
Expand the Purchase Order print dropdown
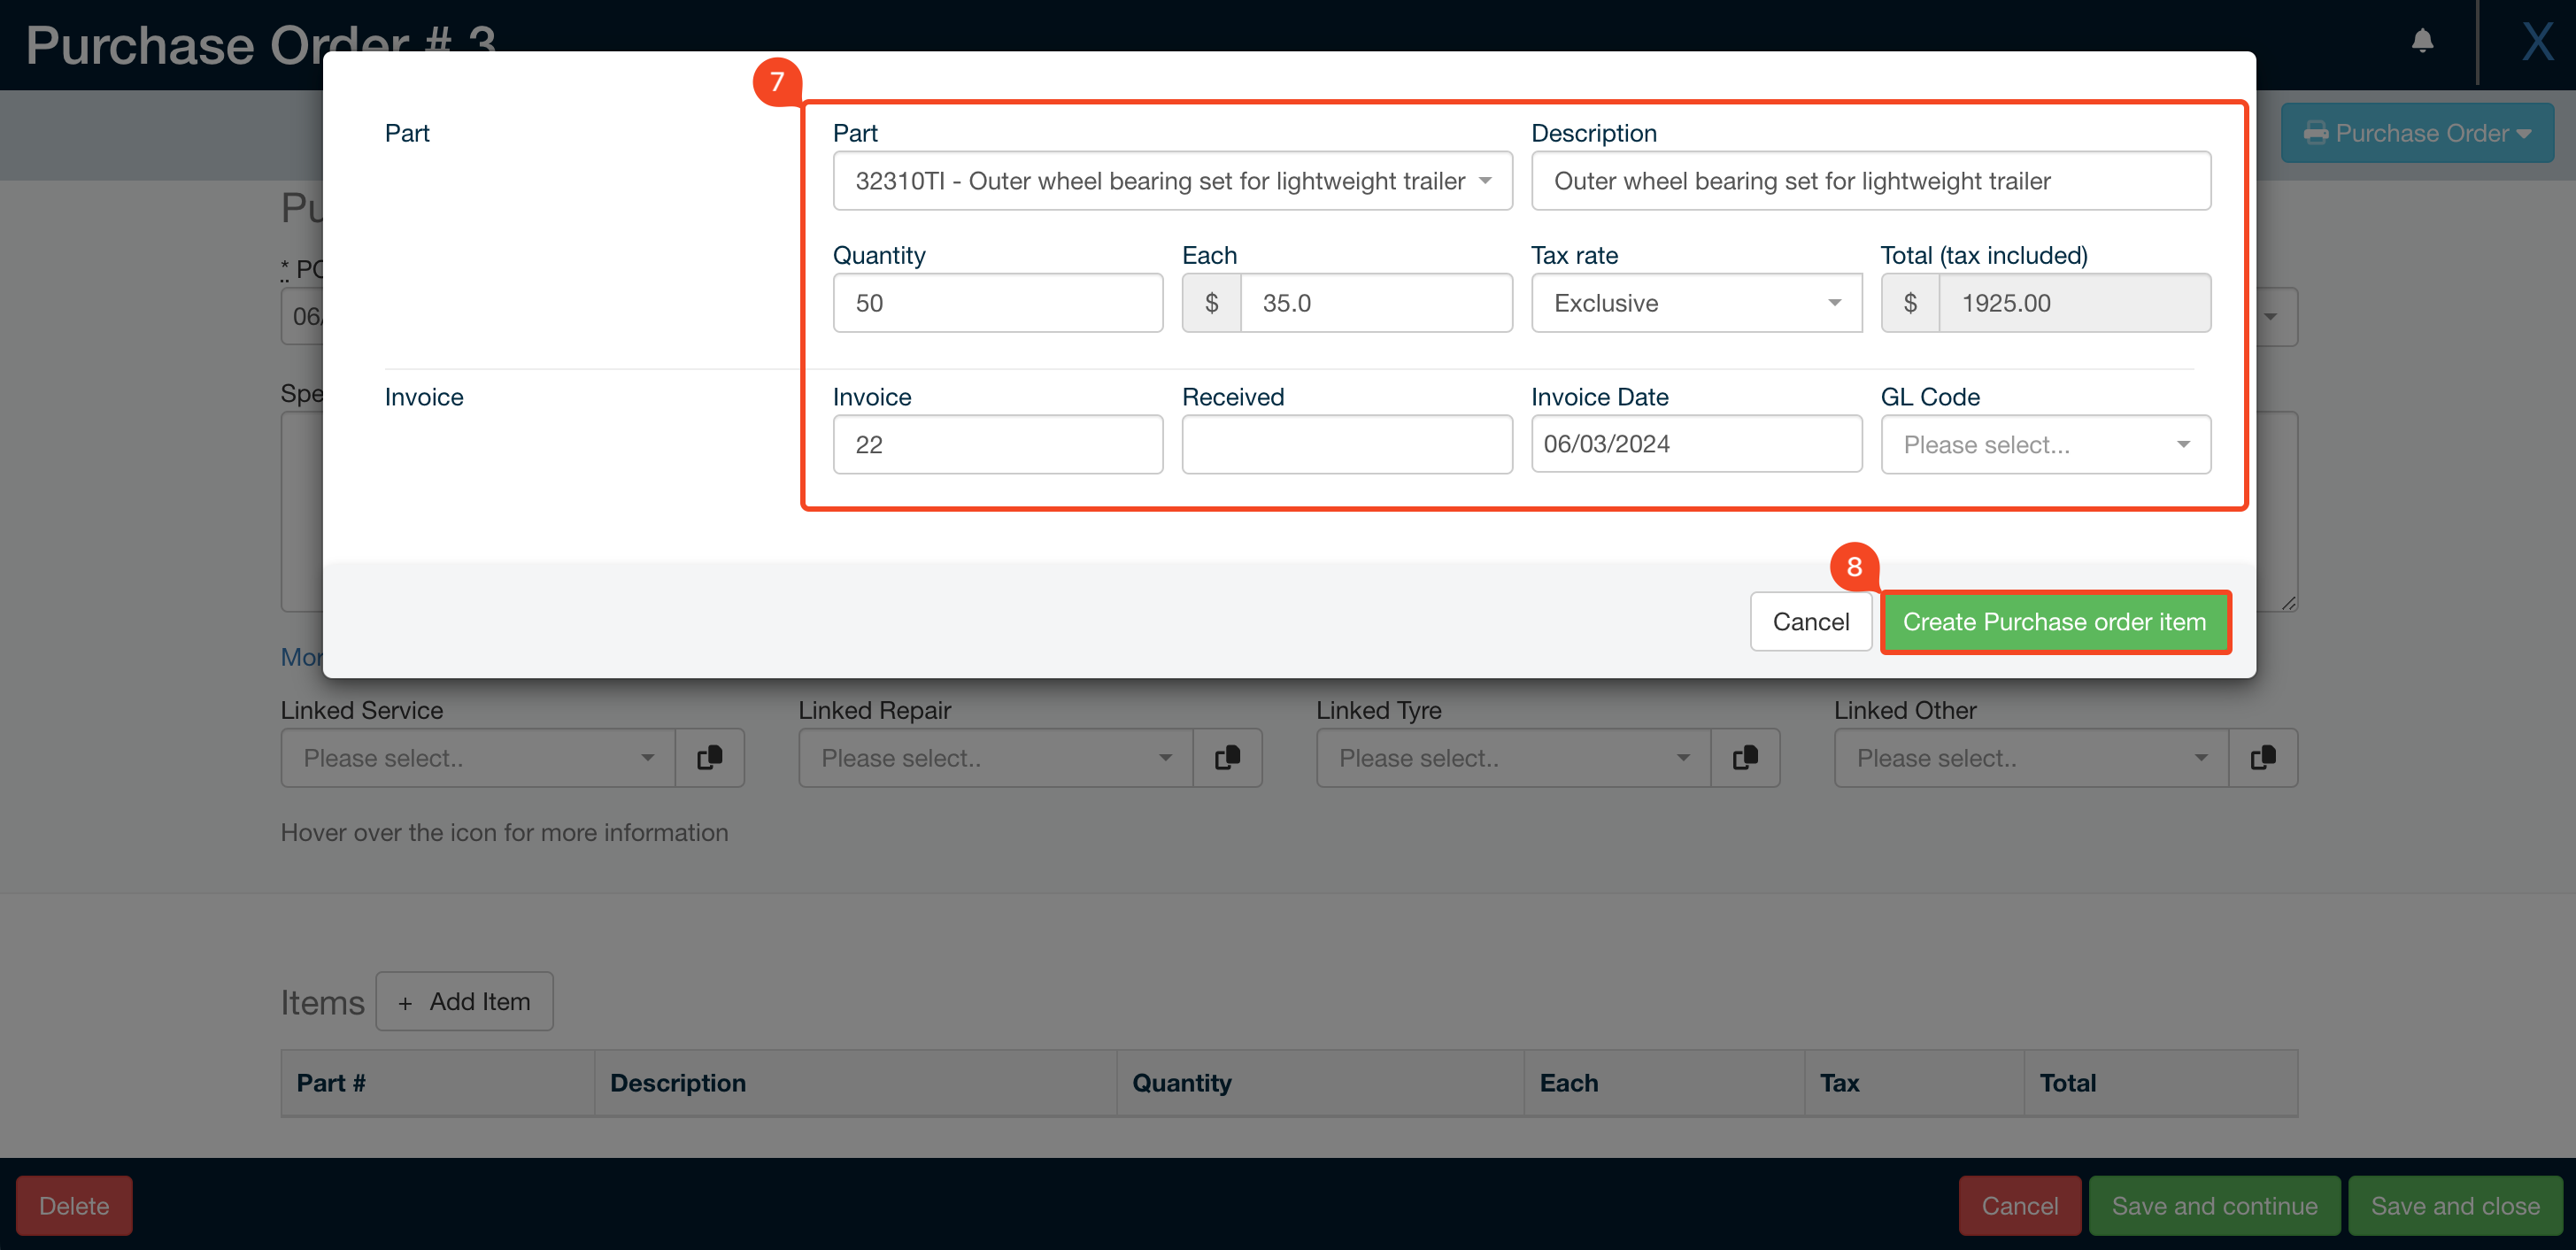tap(2524, 133)
